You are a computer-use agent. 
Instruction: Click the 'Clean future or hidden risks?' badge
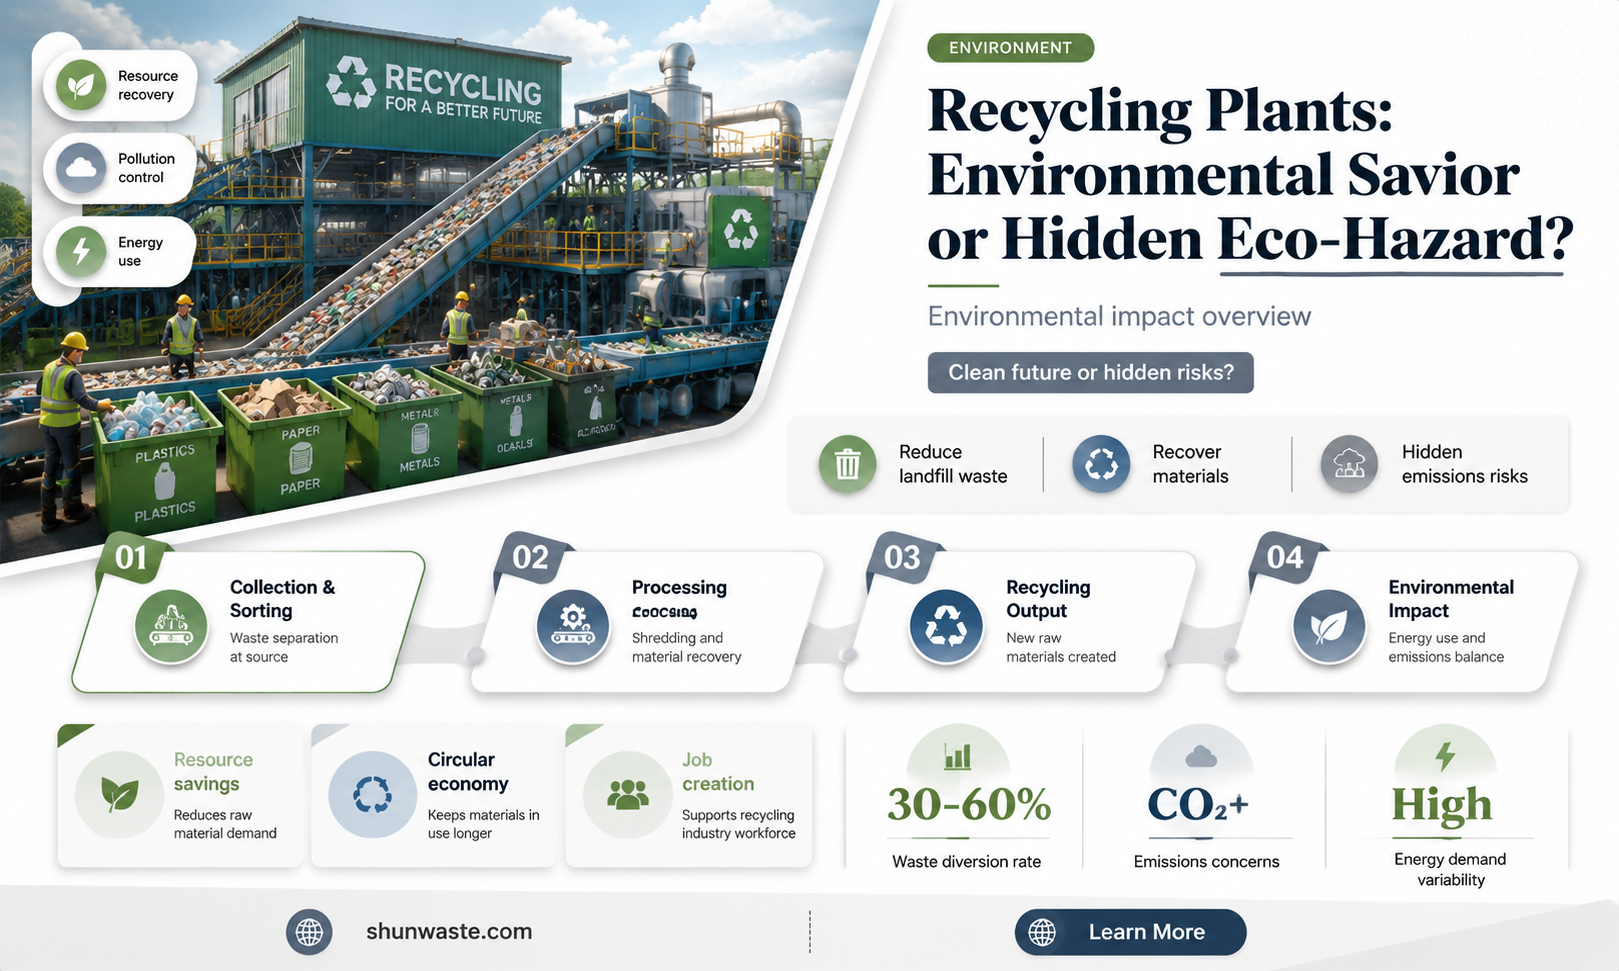click(x=1090, y=372)
